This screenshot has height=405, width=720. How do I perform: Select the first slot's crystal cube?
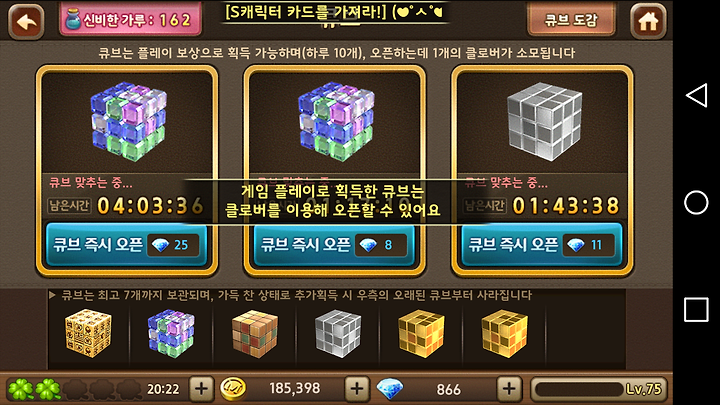(x=129, y=121)
